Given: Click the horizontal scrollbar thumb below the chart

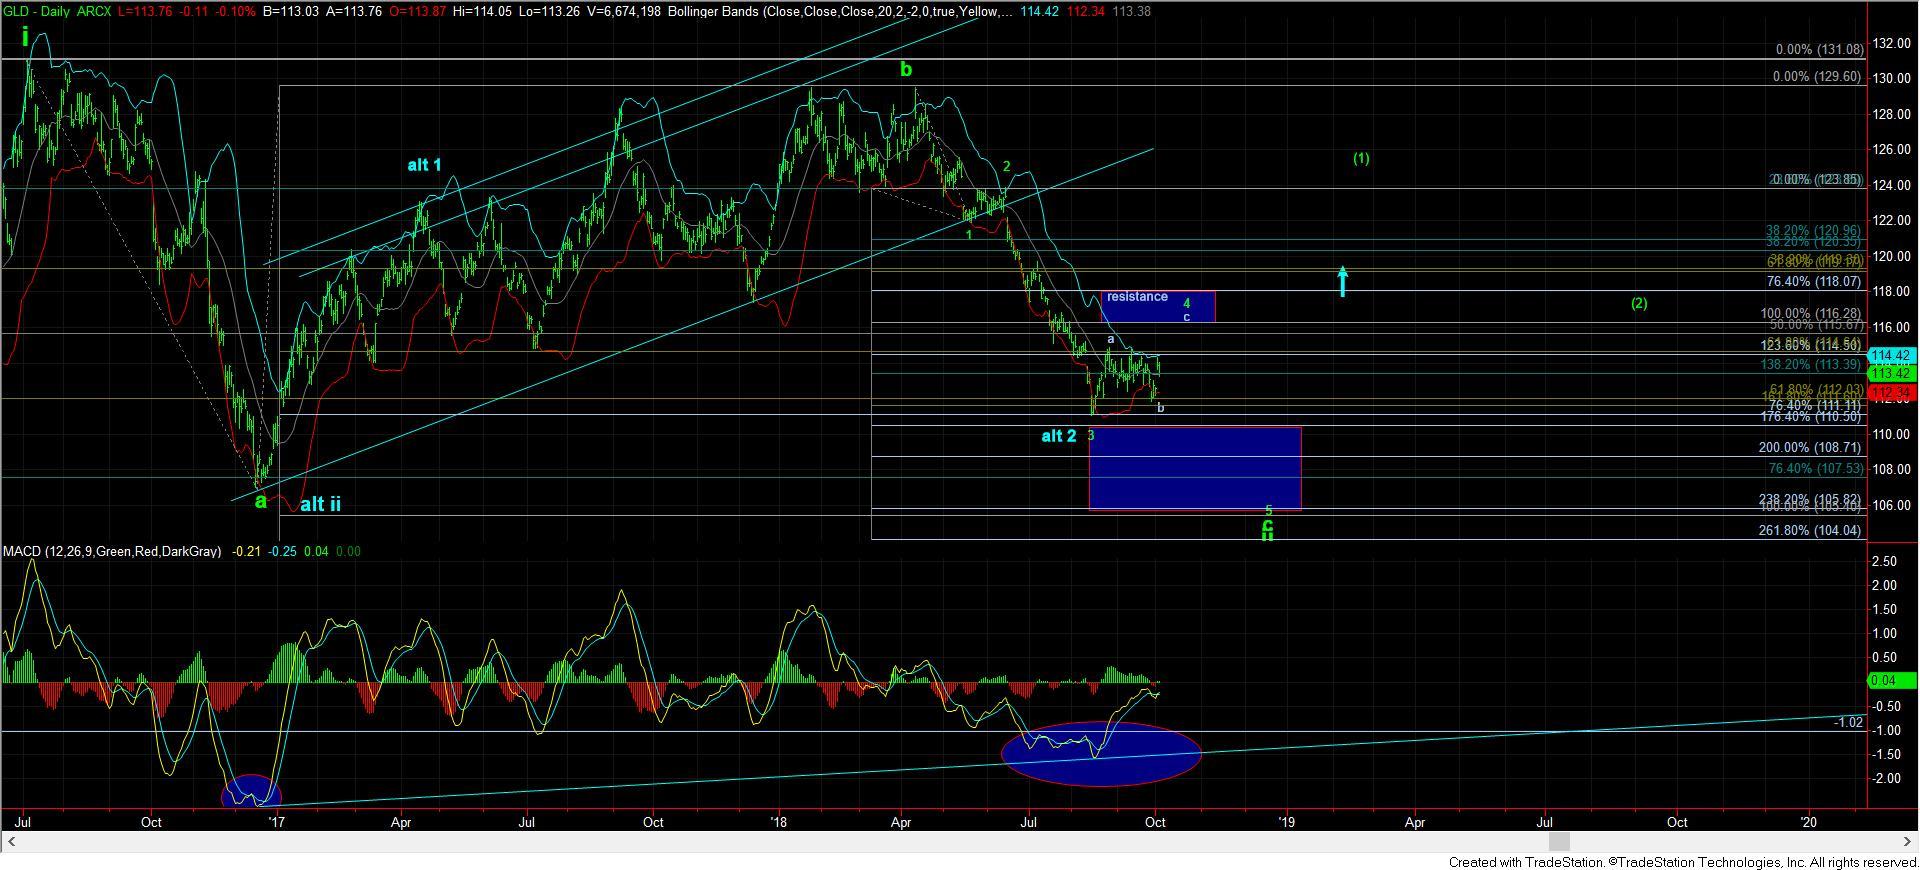Looking at the screenshot, I should 1559,842.
